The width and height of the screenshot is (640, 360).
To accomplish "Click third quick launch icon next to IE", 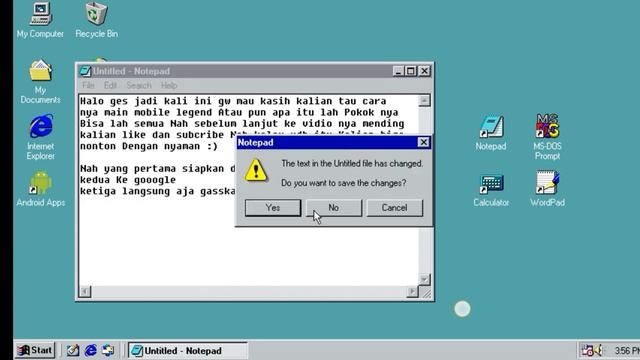I will click(x=108, y=350).
